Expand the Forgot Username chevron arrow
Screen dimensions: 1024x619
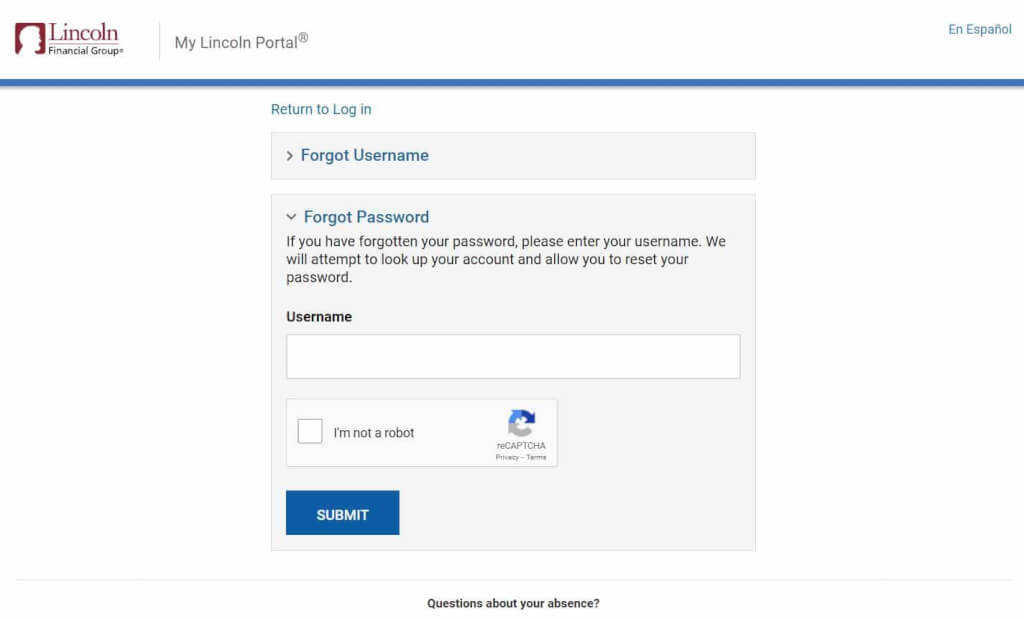pos(290,156)
